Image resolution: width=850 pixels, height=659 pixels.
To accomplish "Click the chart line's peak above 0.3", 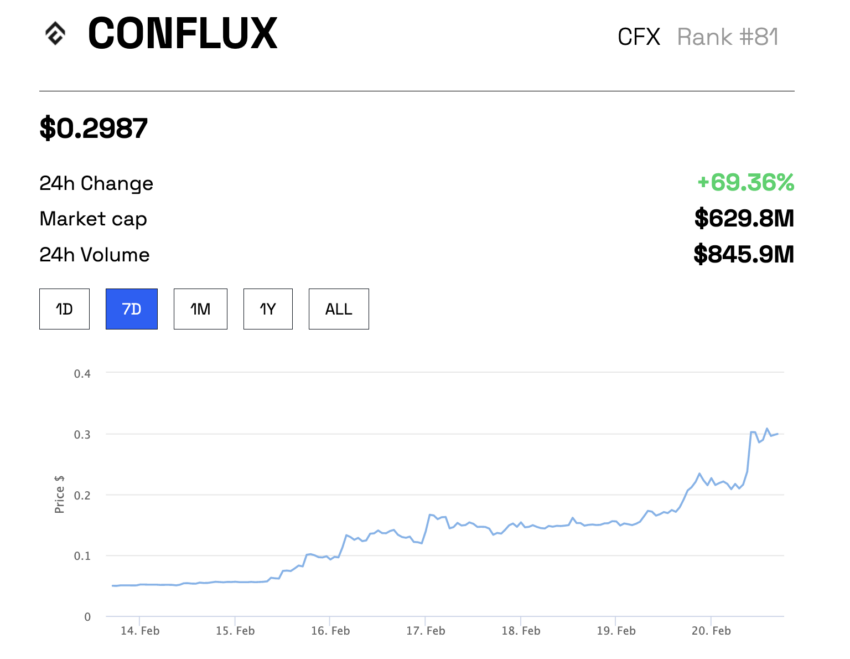I will tap(767, 429).
